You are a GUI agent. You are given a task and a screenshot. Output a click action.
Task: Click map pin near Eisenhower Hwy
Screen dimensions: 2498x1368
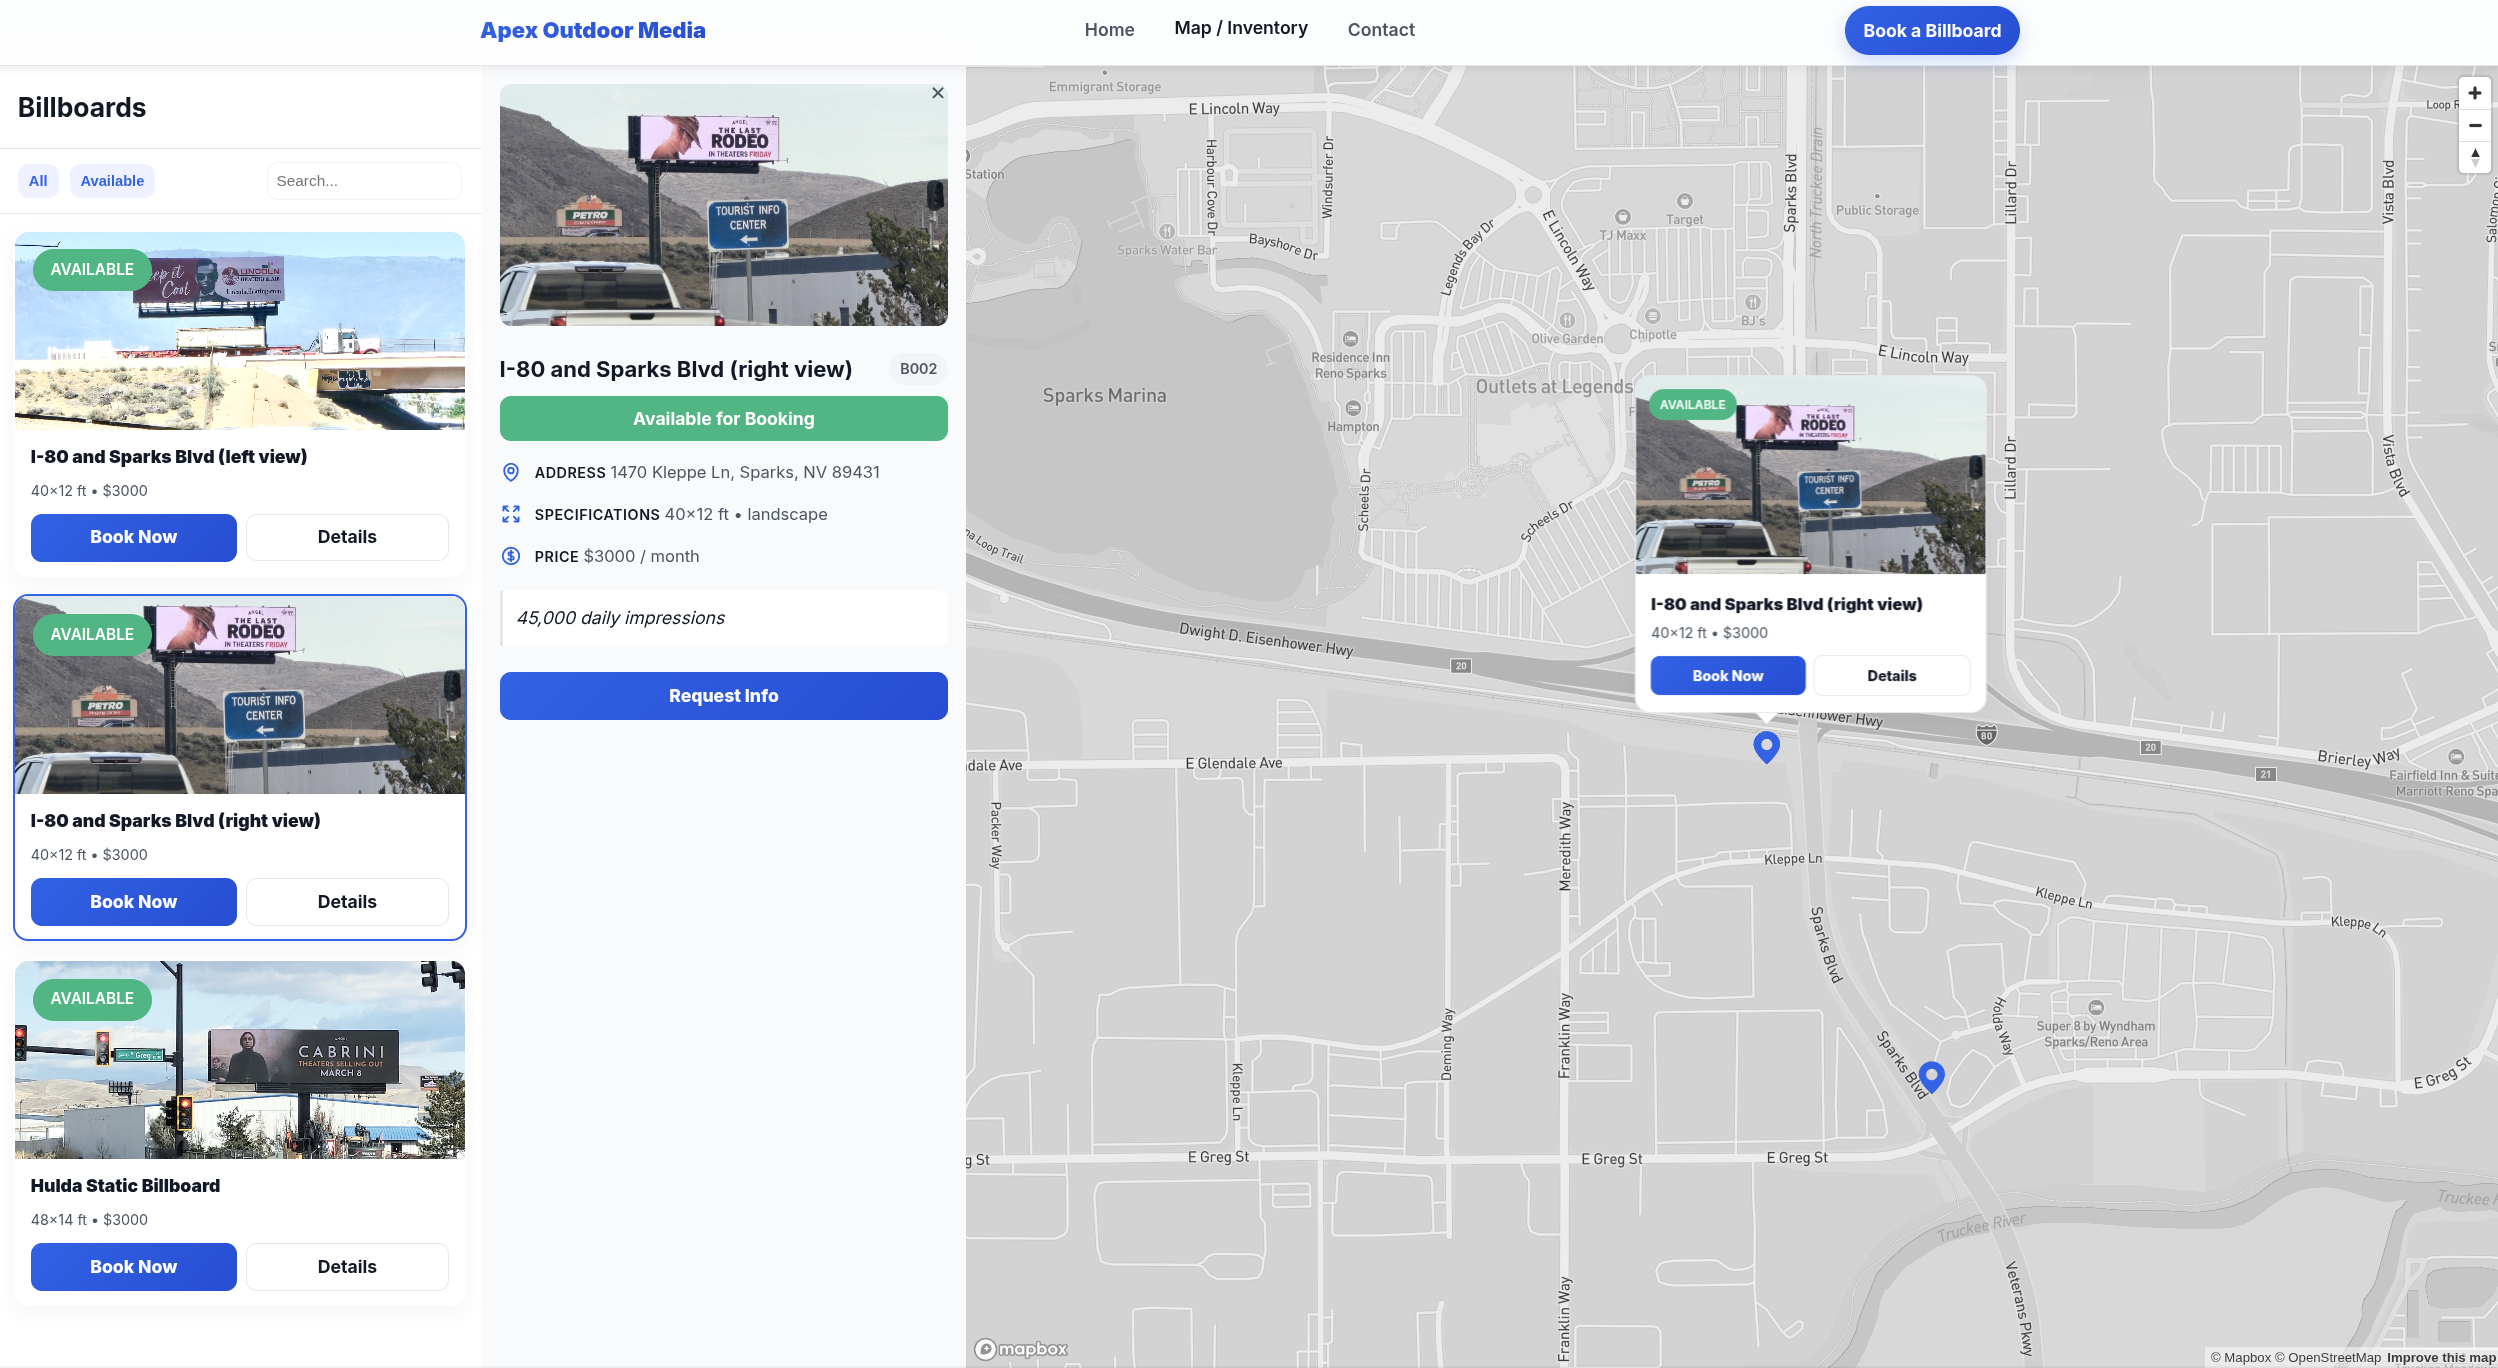1766,746
